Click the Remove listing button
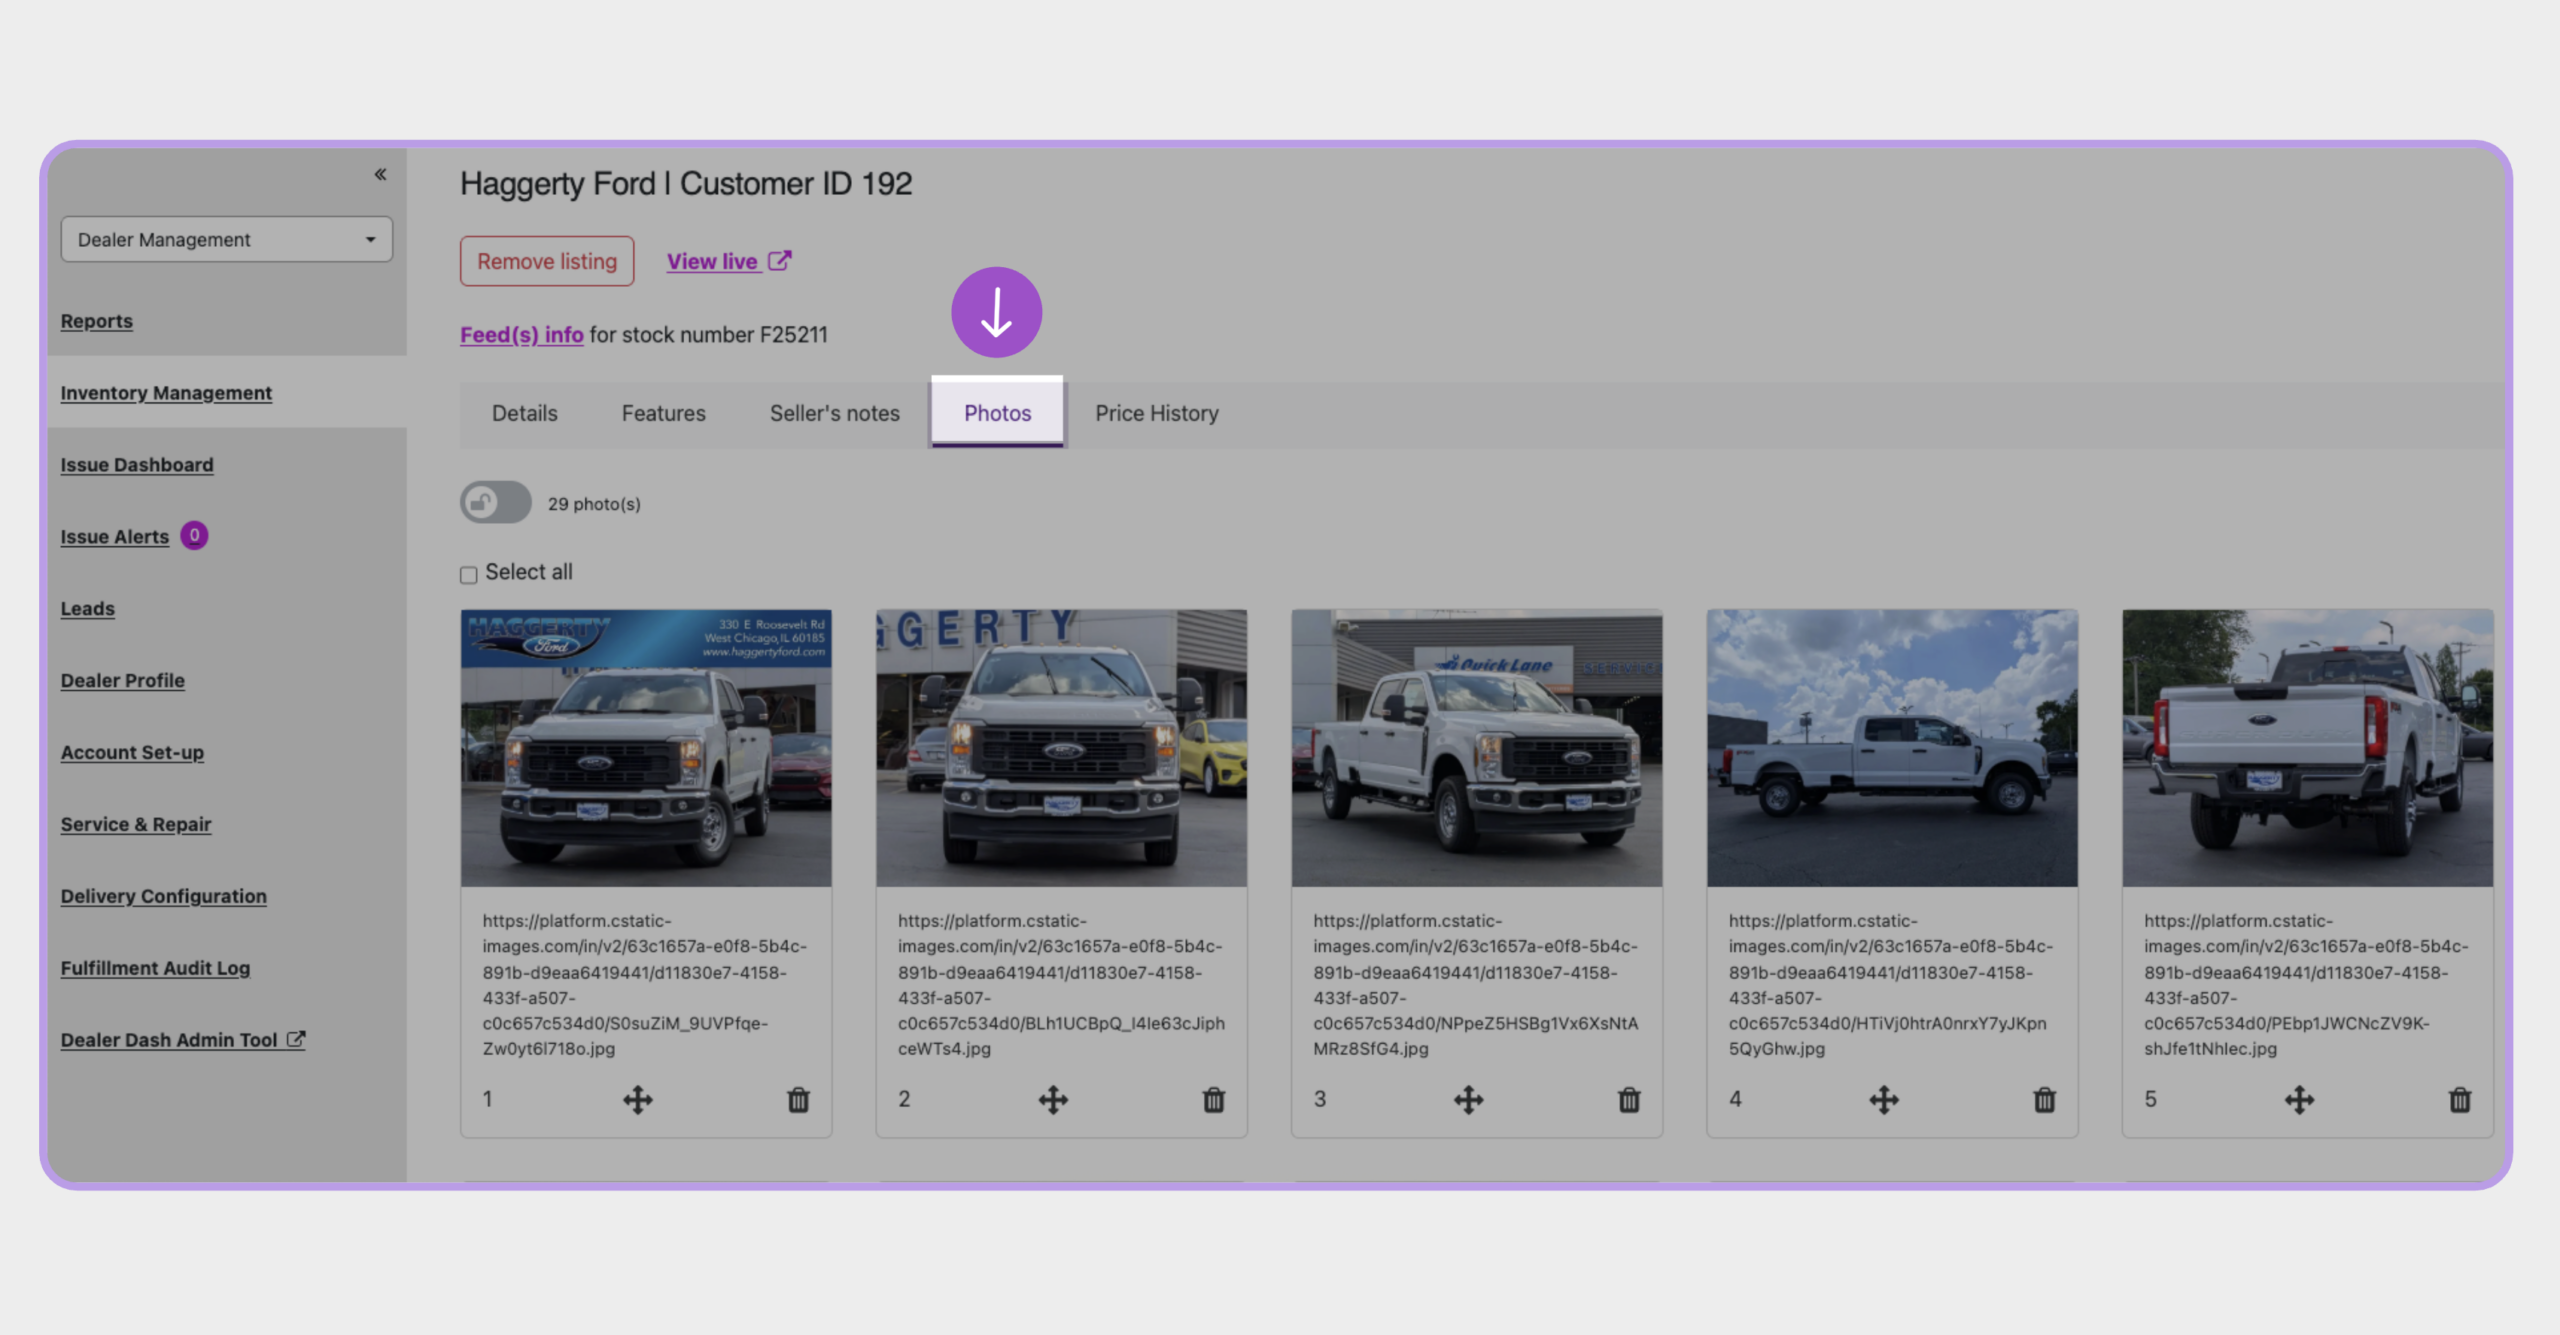2560x1335 pixels. tap(547, 262)
